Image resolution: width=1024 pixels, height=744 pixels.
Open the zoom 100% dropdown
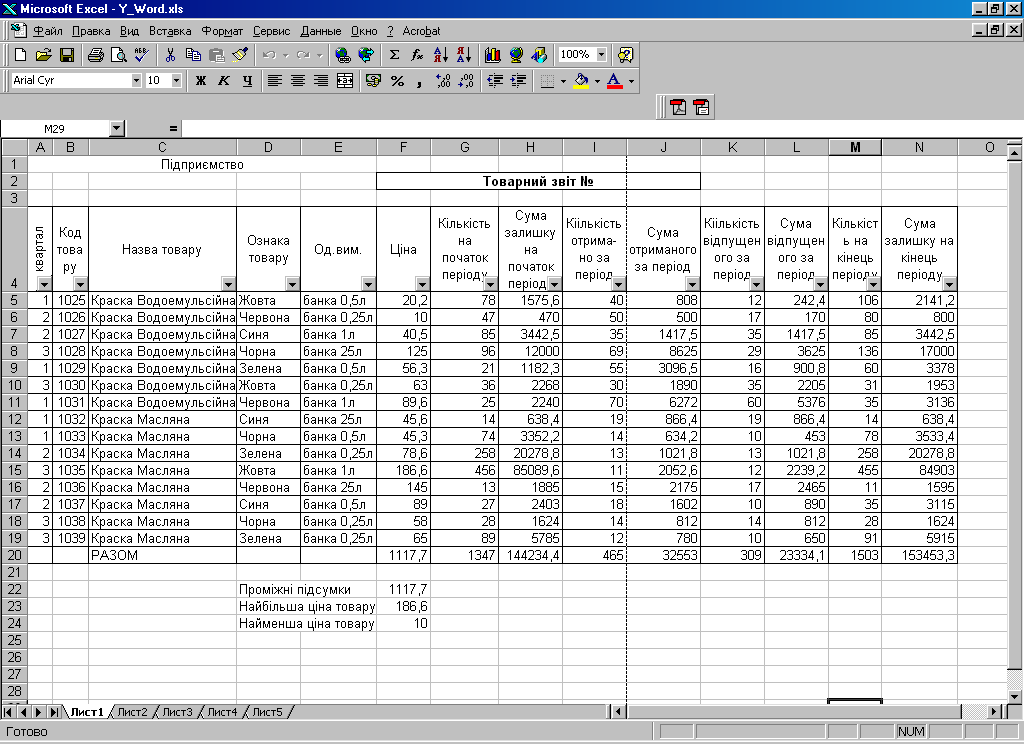pyautogui.click(x=601, y=54)
